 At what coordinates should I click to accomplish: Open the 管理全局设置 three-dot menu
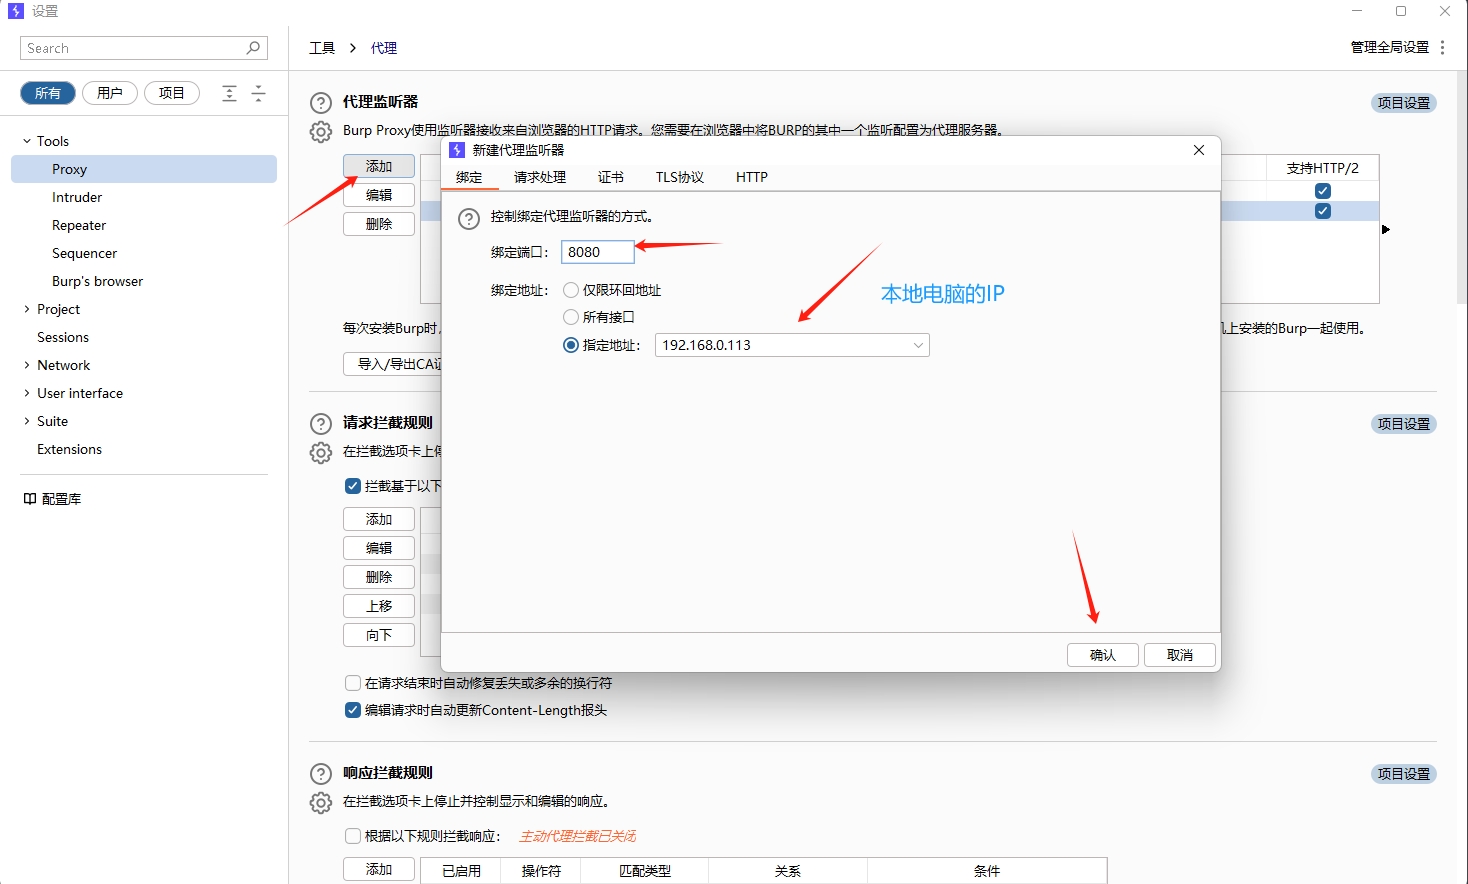coord(1442,48)
